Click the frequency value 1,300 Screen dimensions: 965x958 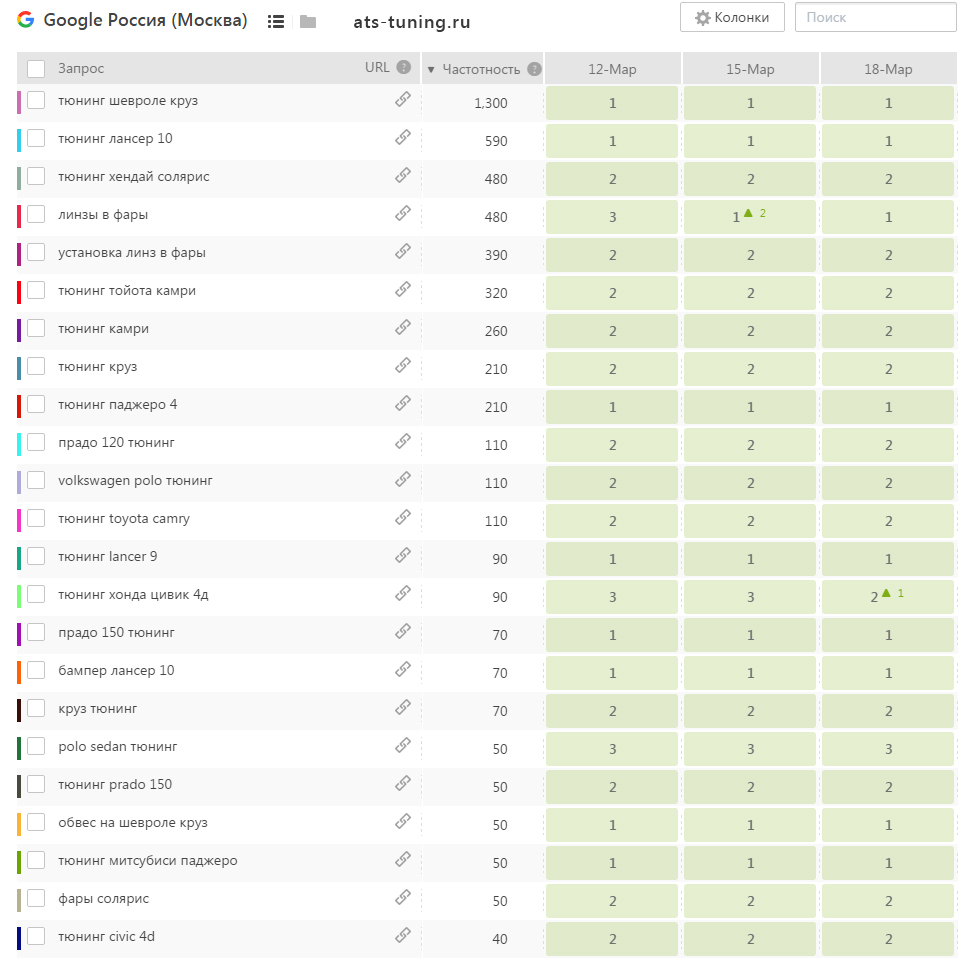click(491, 103)
